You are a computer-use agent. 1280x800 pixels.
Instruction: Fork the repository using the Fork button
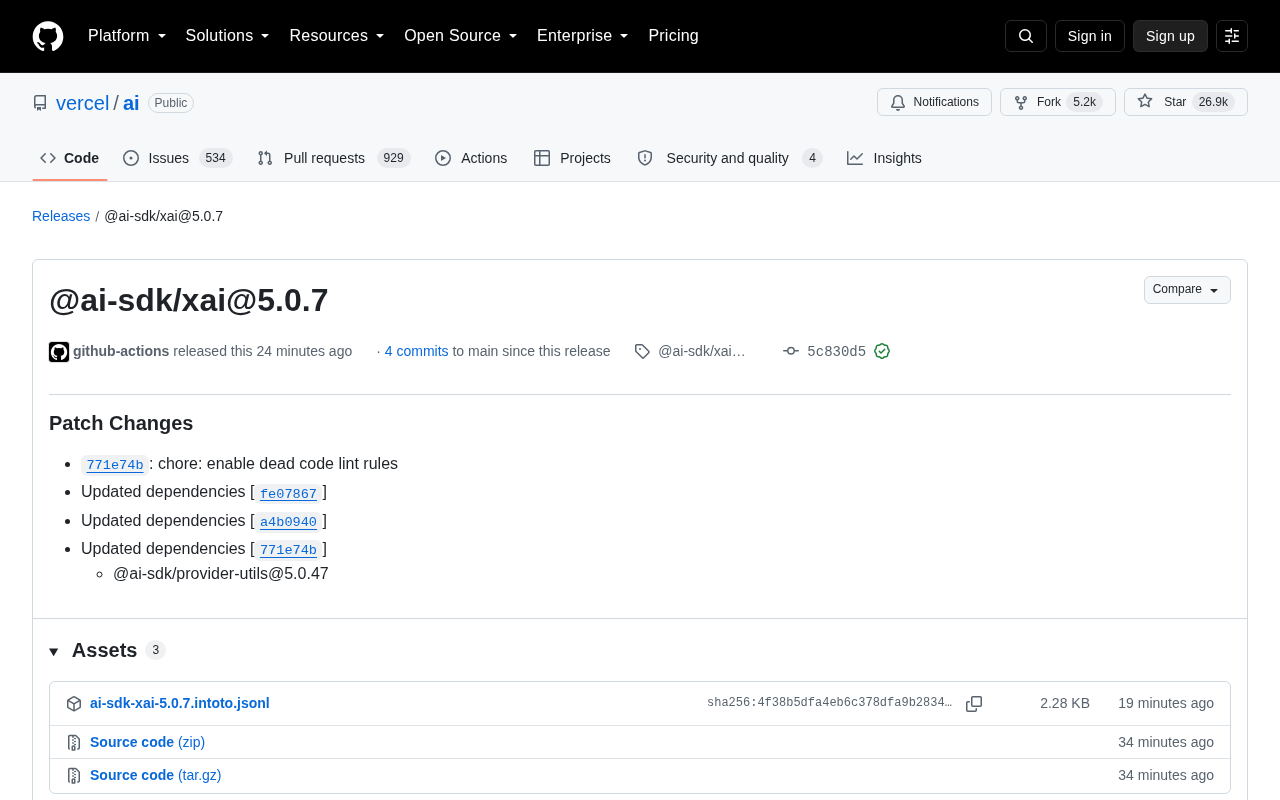tap(1058, 102)
